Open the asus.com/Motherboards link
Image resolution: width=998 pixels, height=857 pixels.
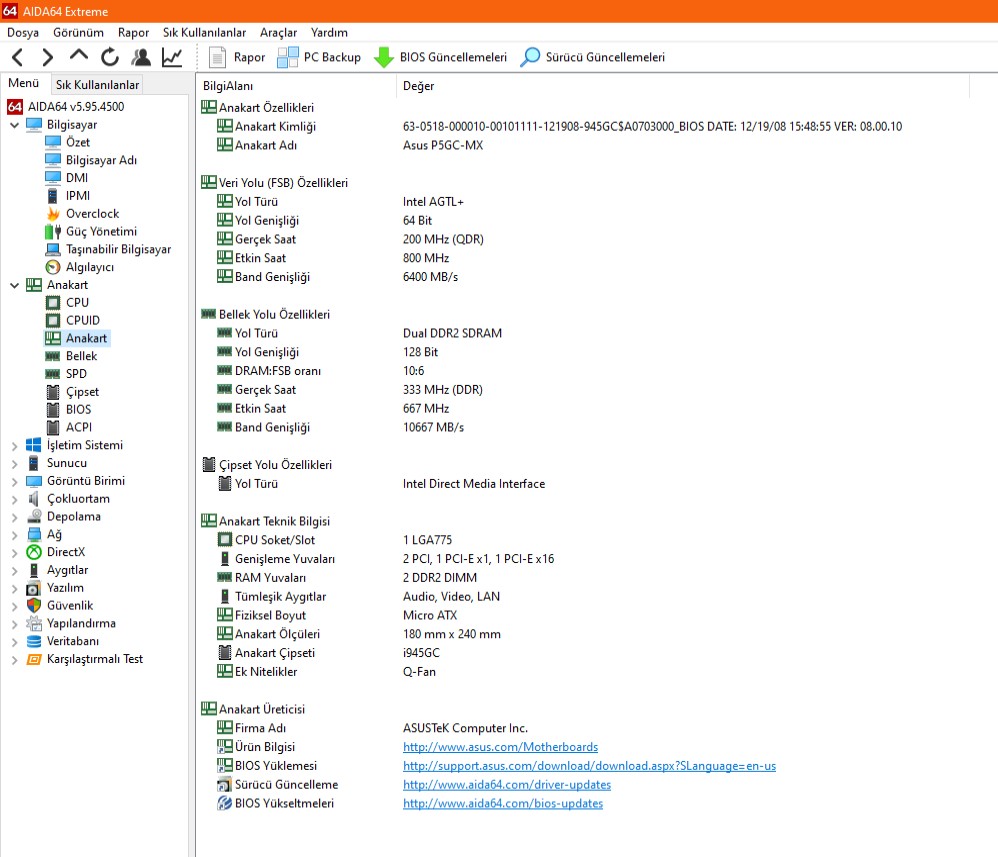click(x=500, y=747)
